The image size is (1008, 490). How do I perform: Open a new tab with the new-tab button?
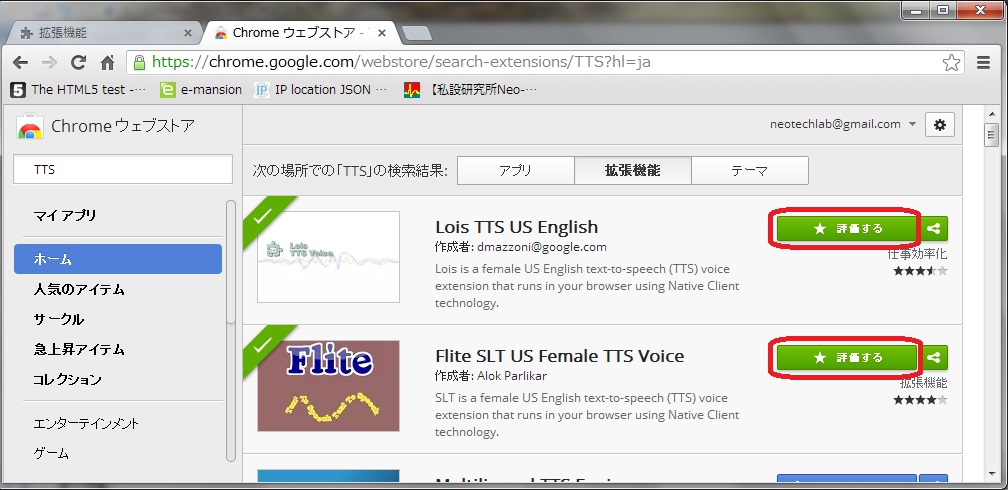pyautogui.click(x=417, y=33)
